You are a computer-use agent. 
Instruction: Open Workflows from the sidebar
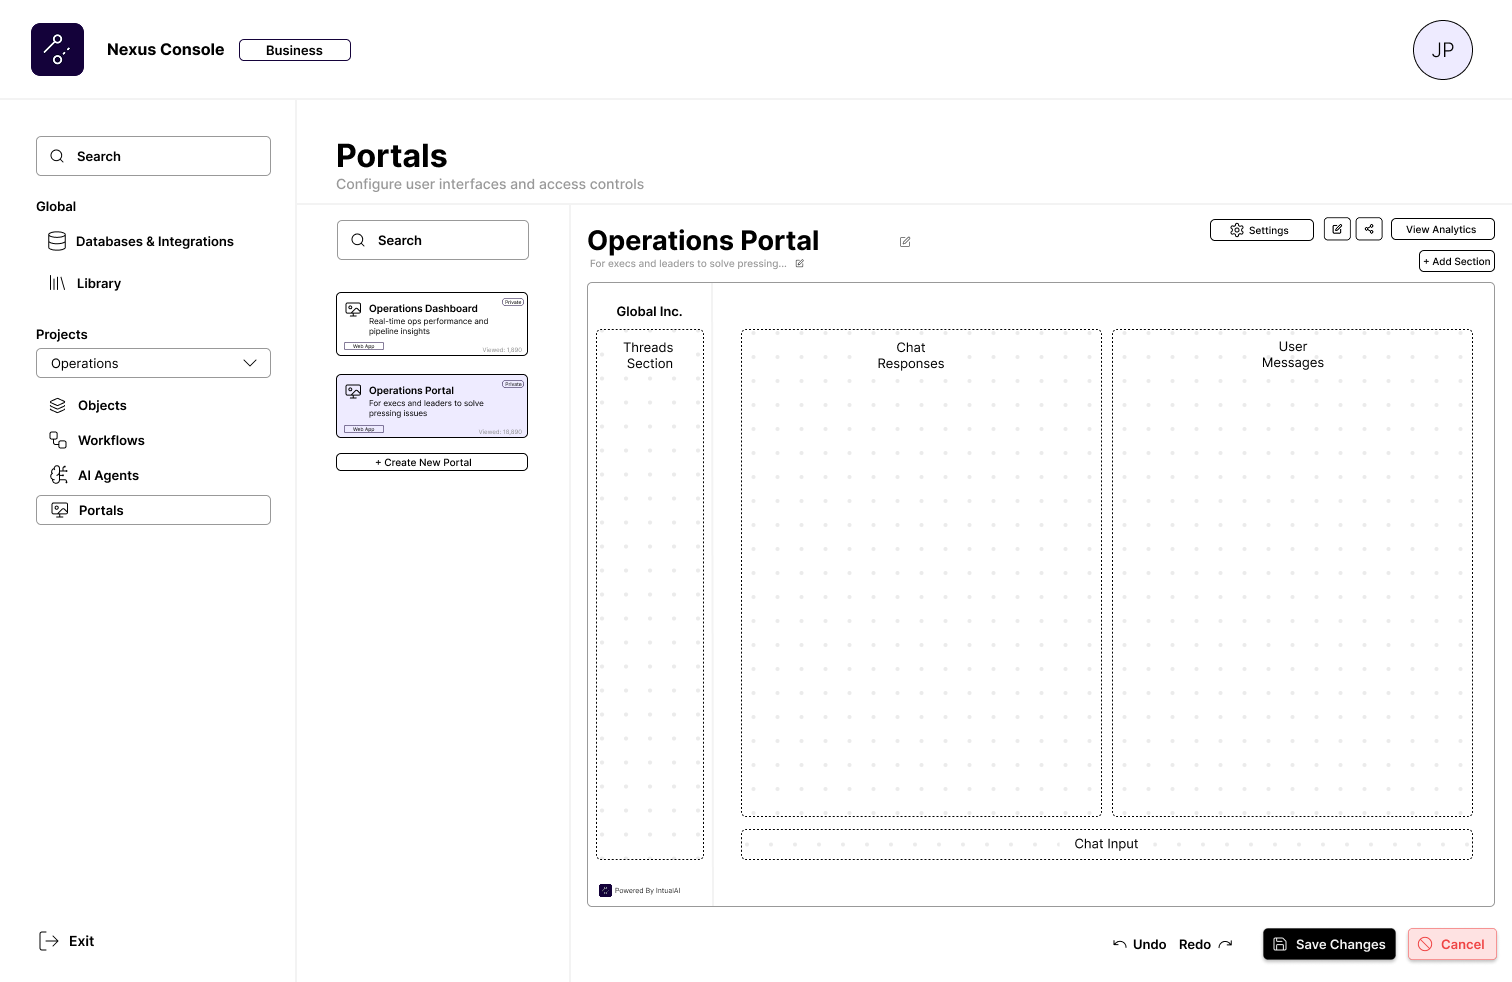(x=111, y=441)
